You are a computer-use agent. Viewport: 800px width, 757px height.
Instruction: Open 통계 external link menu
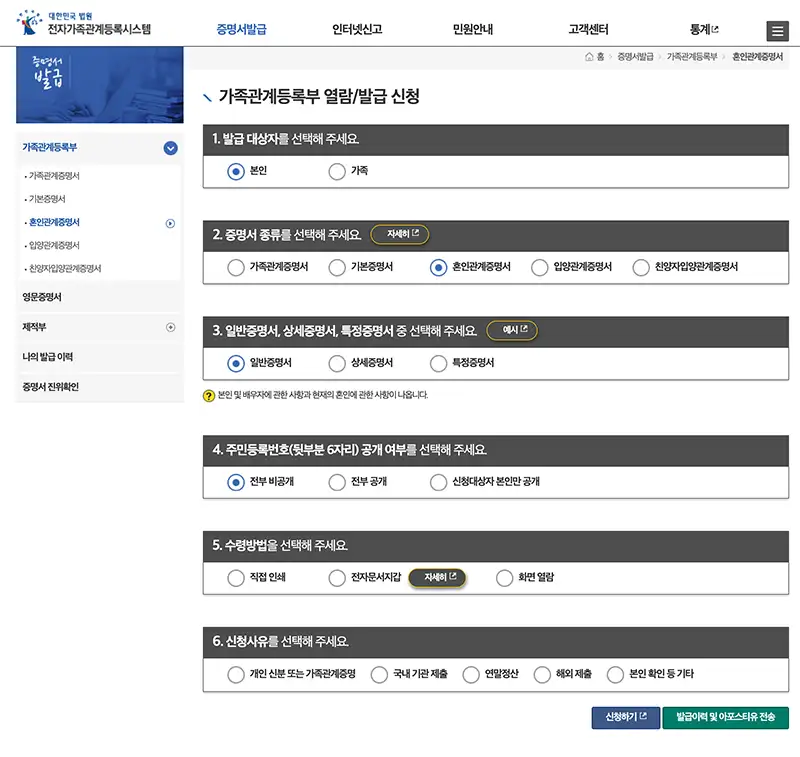coord(704,30)
